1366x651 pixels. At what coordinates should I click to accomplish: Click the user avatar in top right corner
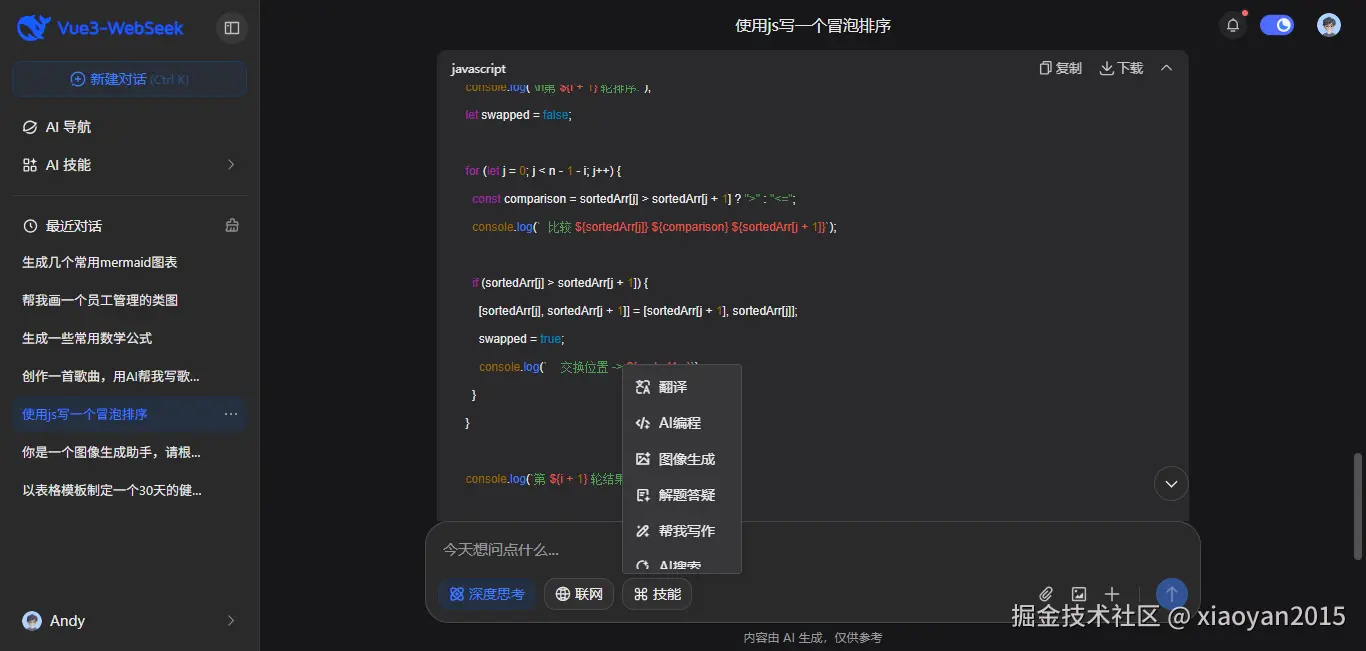pyautogui.click(x=1329, y=24)
